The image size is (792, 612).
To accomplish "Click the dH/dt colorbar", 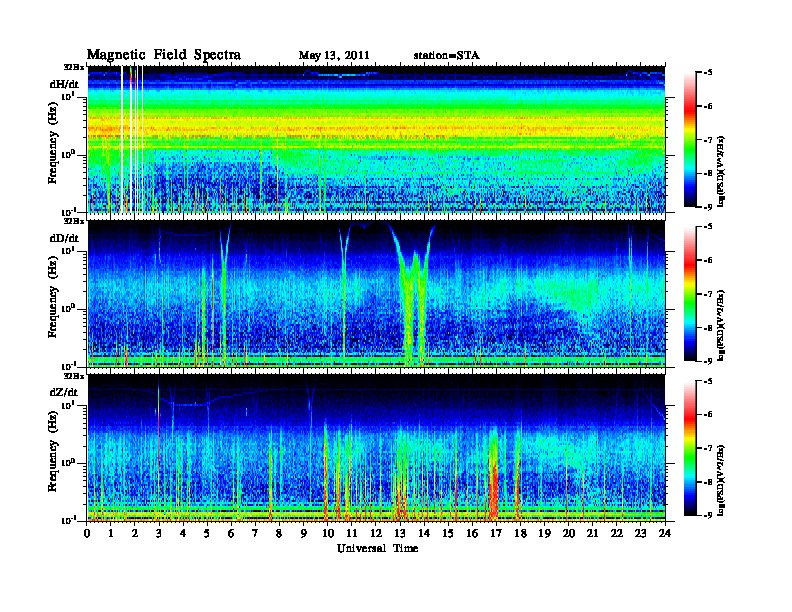I will (x=690, y=139).
